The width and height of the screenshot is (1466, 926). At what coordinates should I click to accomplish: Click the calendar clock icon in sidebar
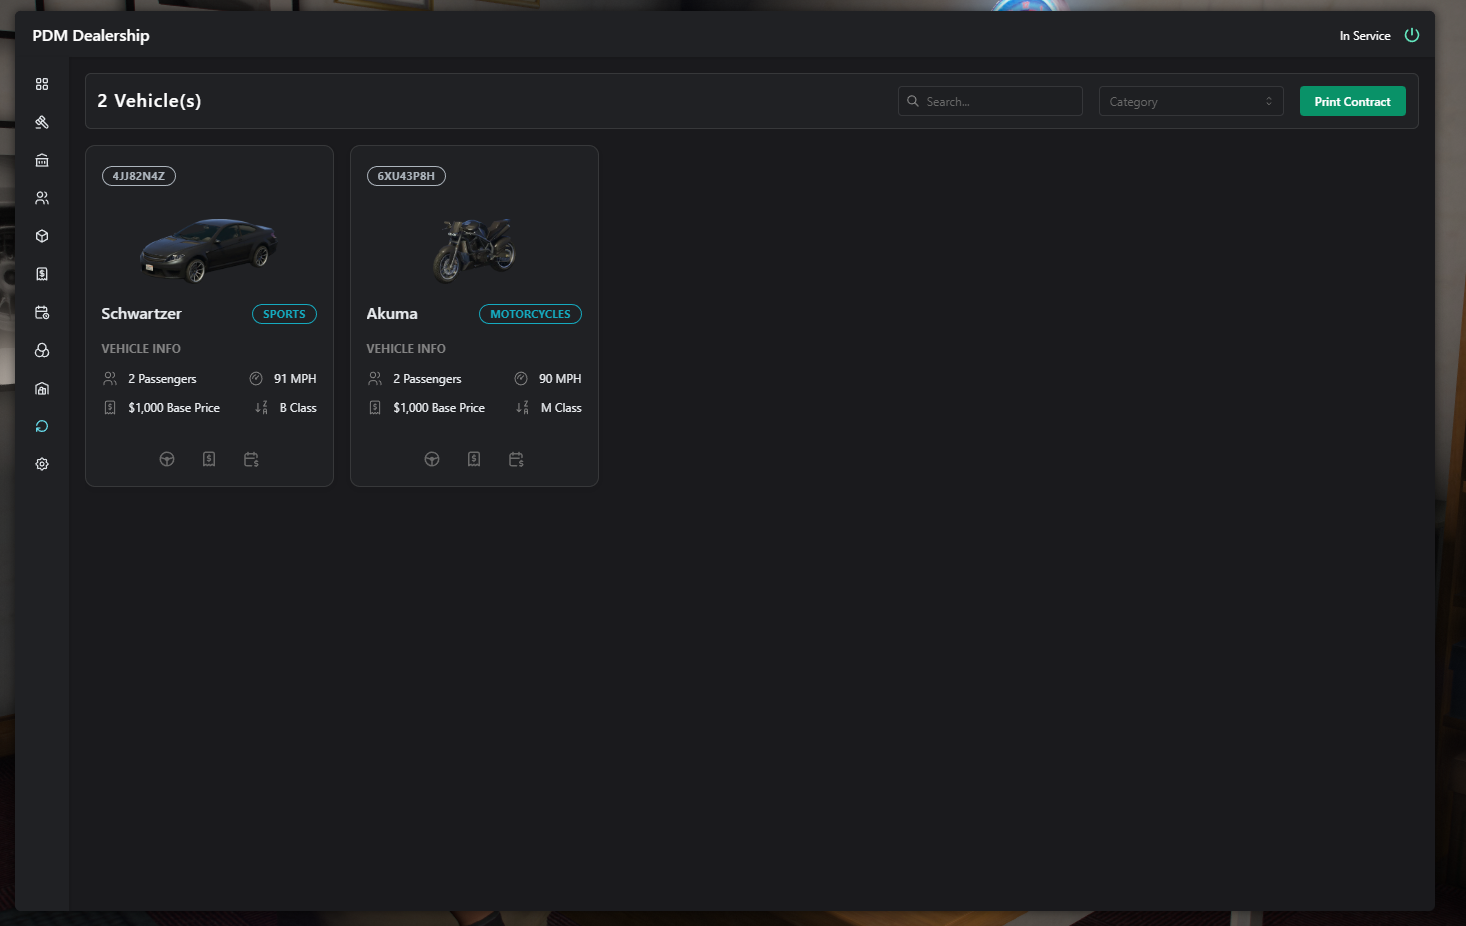click(x=42, y=312)
